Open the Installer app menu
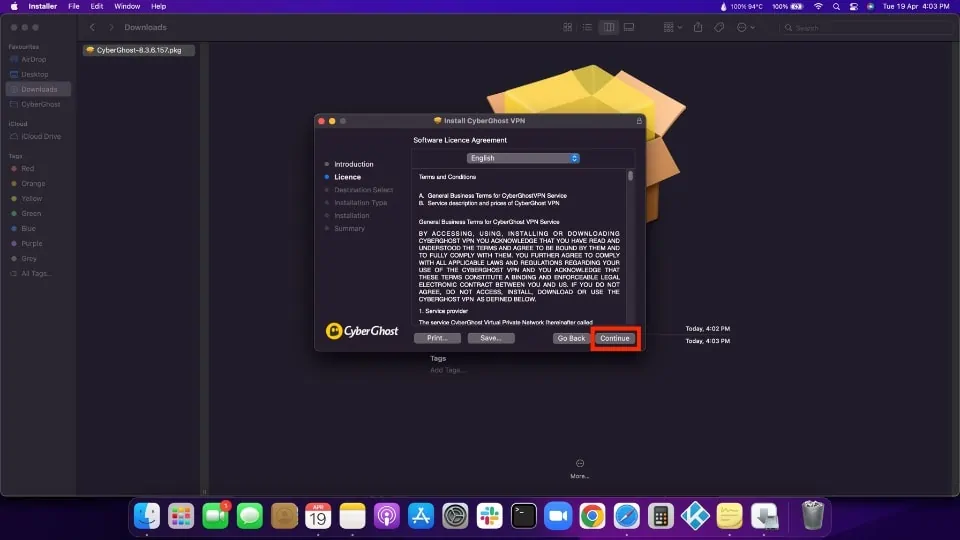 [42, 6]
